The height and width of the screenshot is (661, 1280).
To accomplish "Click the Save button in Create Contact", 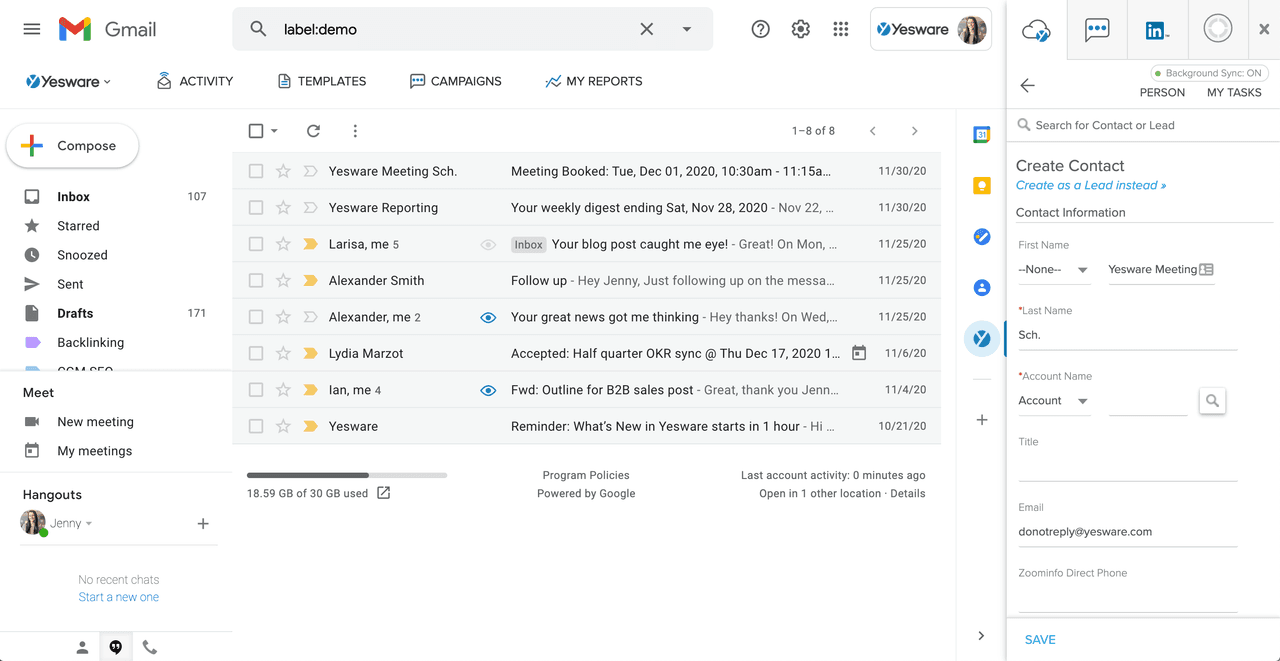I will click(x=1040, y=640).
